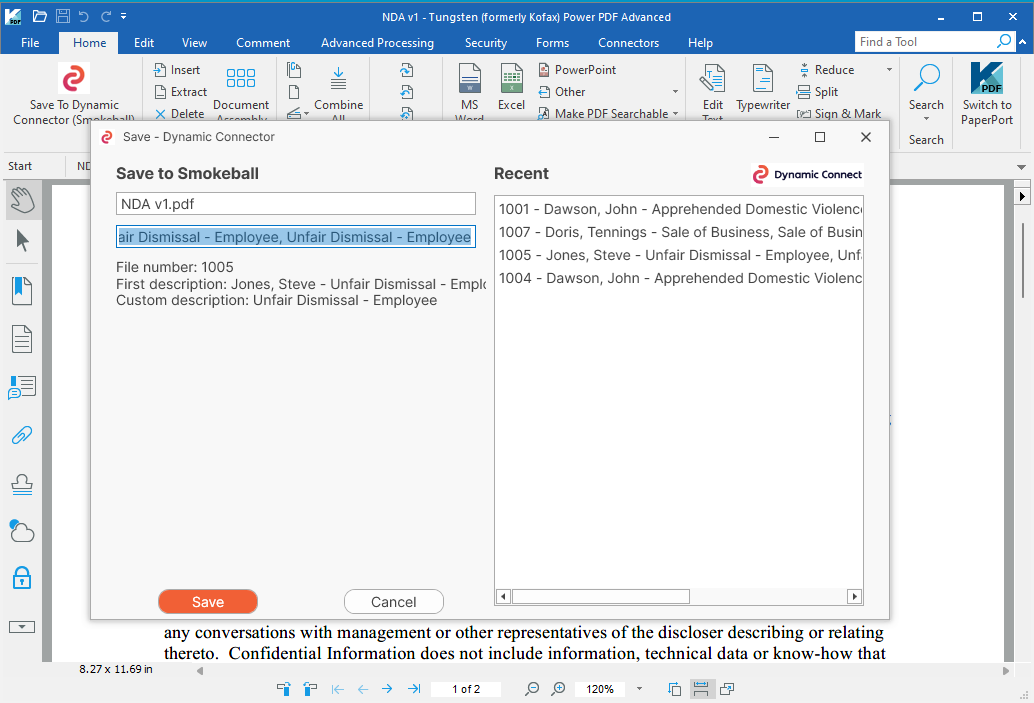Click the zoom in magnifier icon

coord(559,689)
